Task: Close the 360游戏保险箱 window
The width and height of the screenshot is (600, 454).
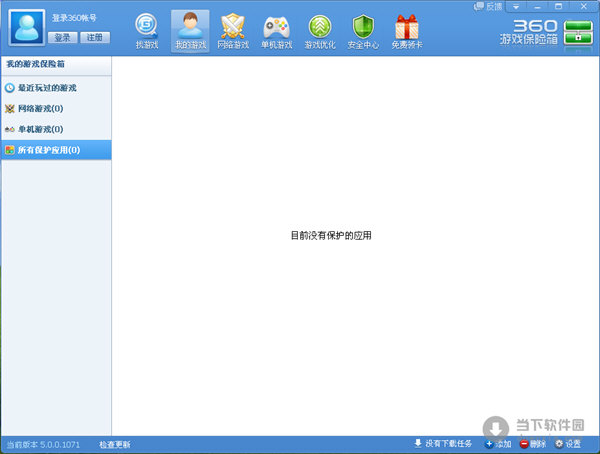Action: pyautogui.click(x=584, y=7)
